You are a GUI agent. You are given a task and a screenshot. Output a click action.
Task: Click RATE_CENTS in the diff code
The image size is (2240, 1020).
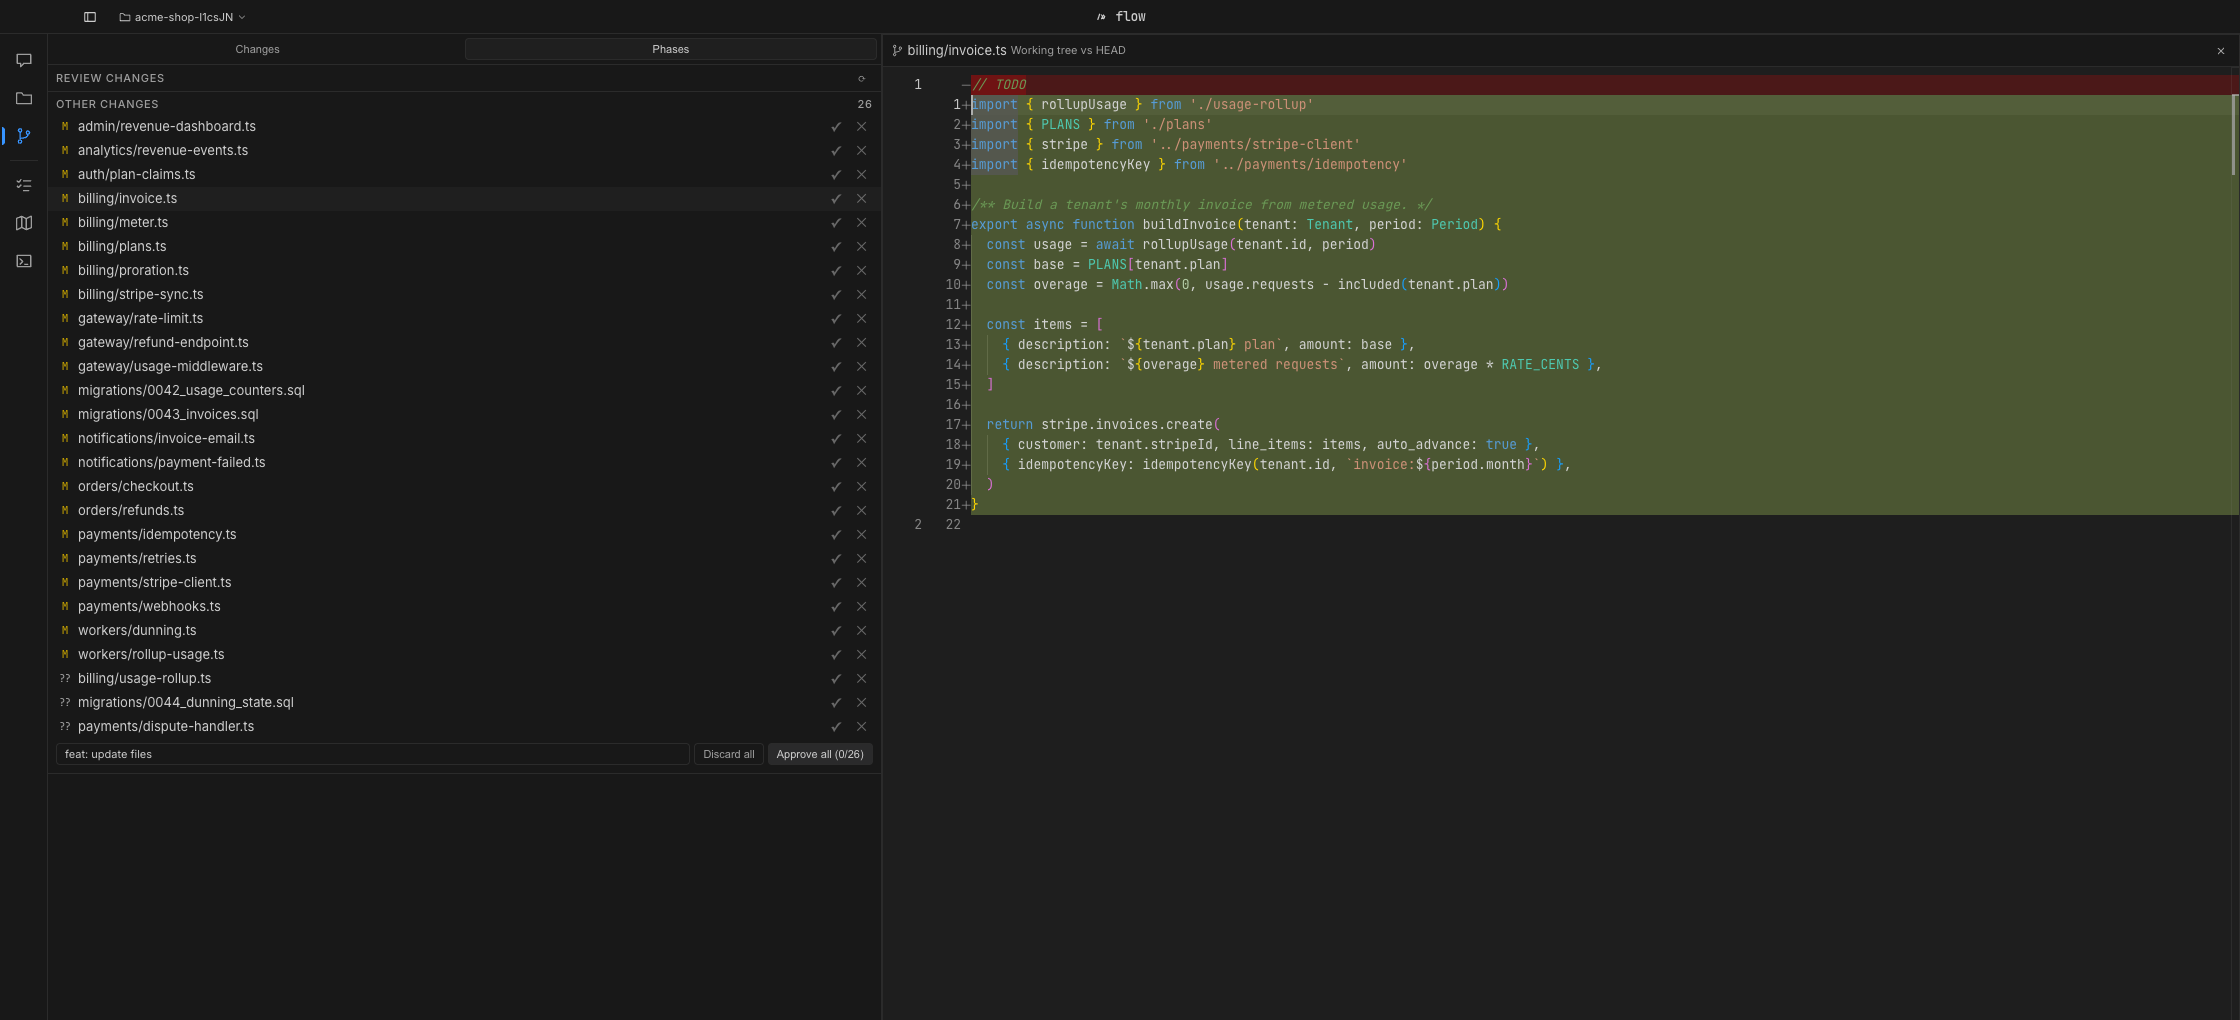pyautogui.click(x=1540, y=365)
